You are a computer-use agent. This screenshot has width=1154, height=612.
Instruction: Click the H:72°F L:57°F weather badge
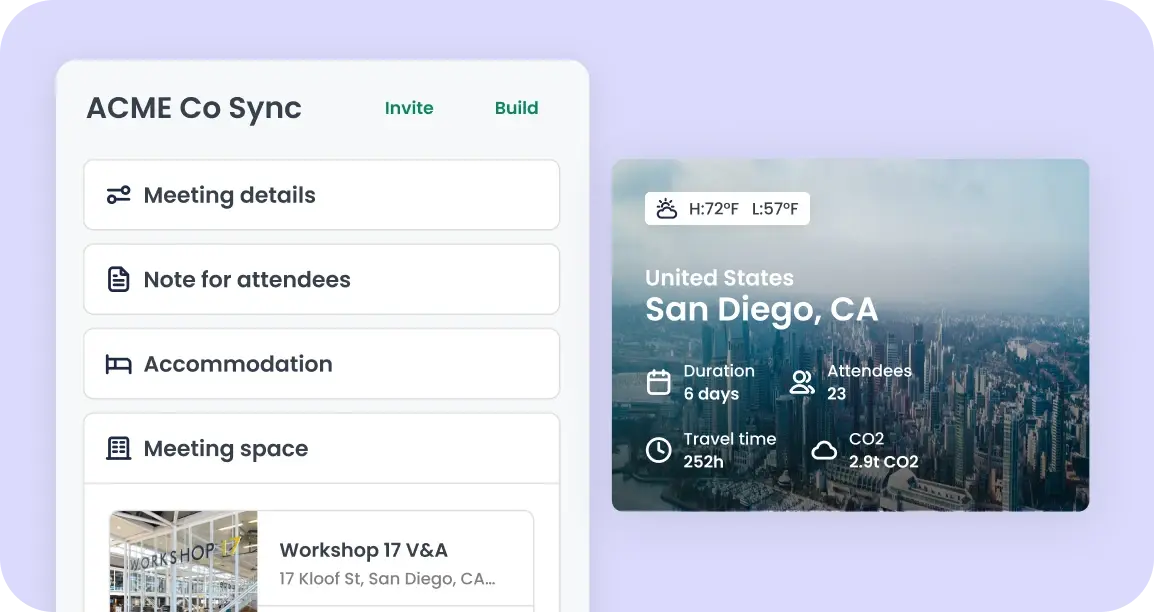727,209
